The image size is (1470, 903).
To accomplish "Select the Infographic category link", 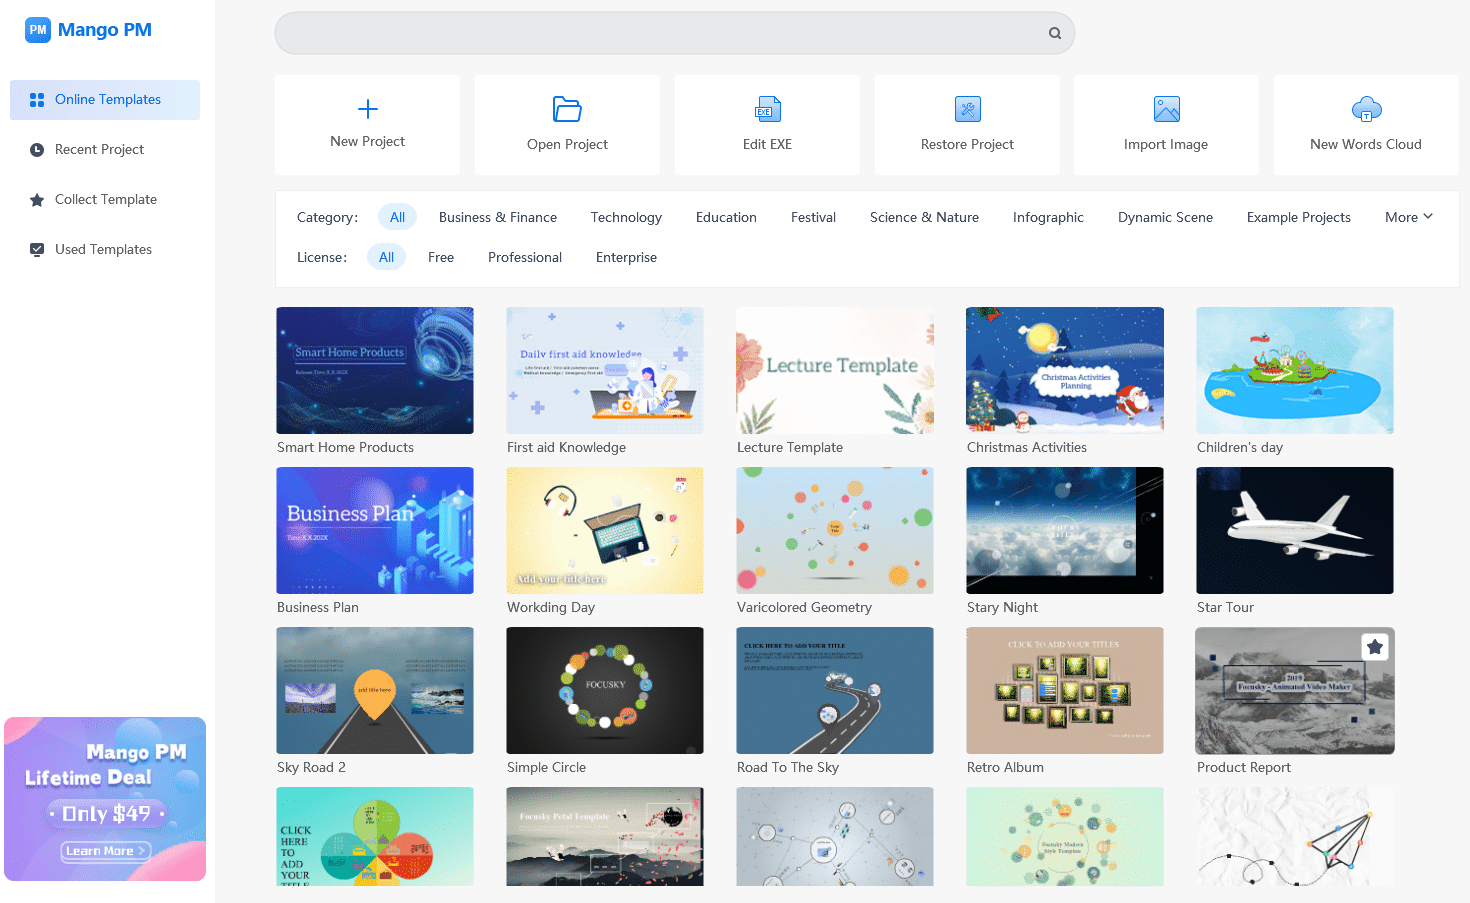I will (1048, 217).
